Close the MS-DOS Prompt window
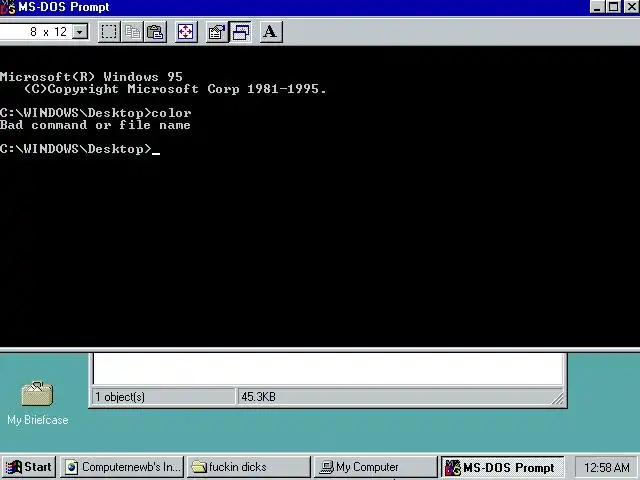The width and height of the screenshot is (640, 480). [x=631, y=7]
